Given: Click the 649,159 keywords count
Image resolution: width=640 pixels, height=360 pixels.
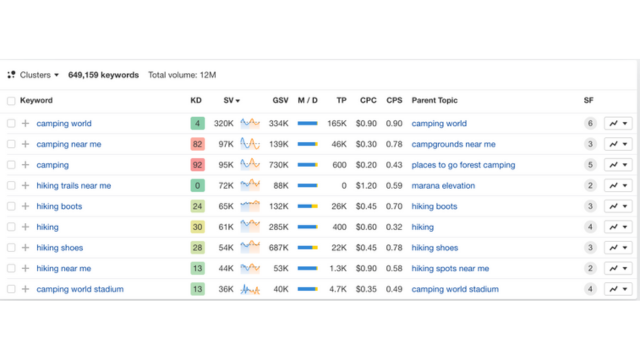Looking at the screenshot, I should (103, 75).
